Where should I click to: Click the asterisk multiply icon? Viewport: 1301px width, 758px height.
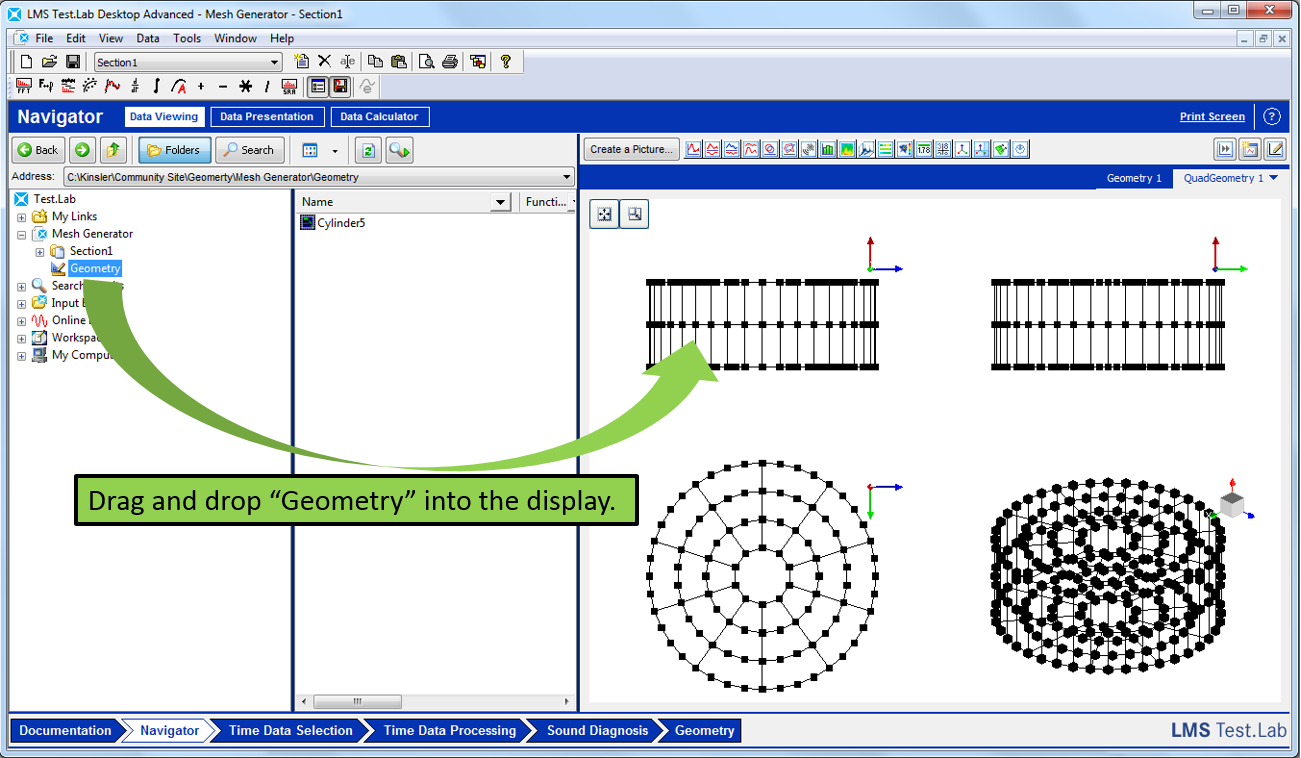point(245,87)
